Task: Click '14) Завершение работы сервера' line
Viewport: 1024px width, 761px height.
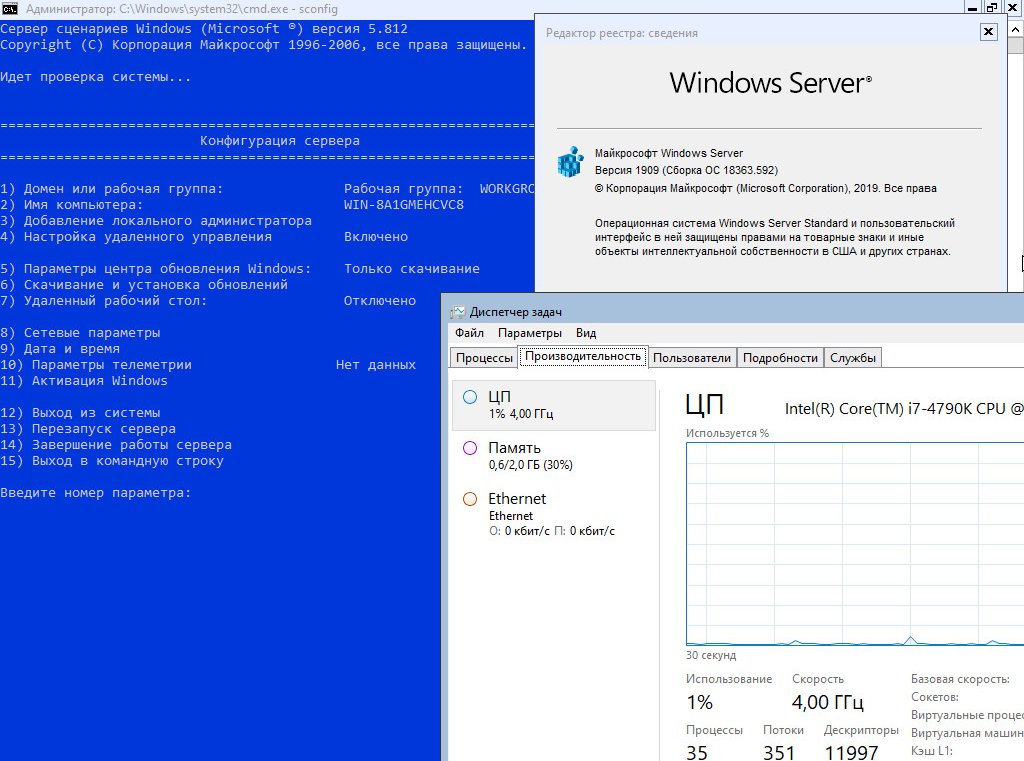Action: 116,445
